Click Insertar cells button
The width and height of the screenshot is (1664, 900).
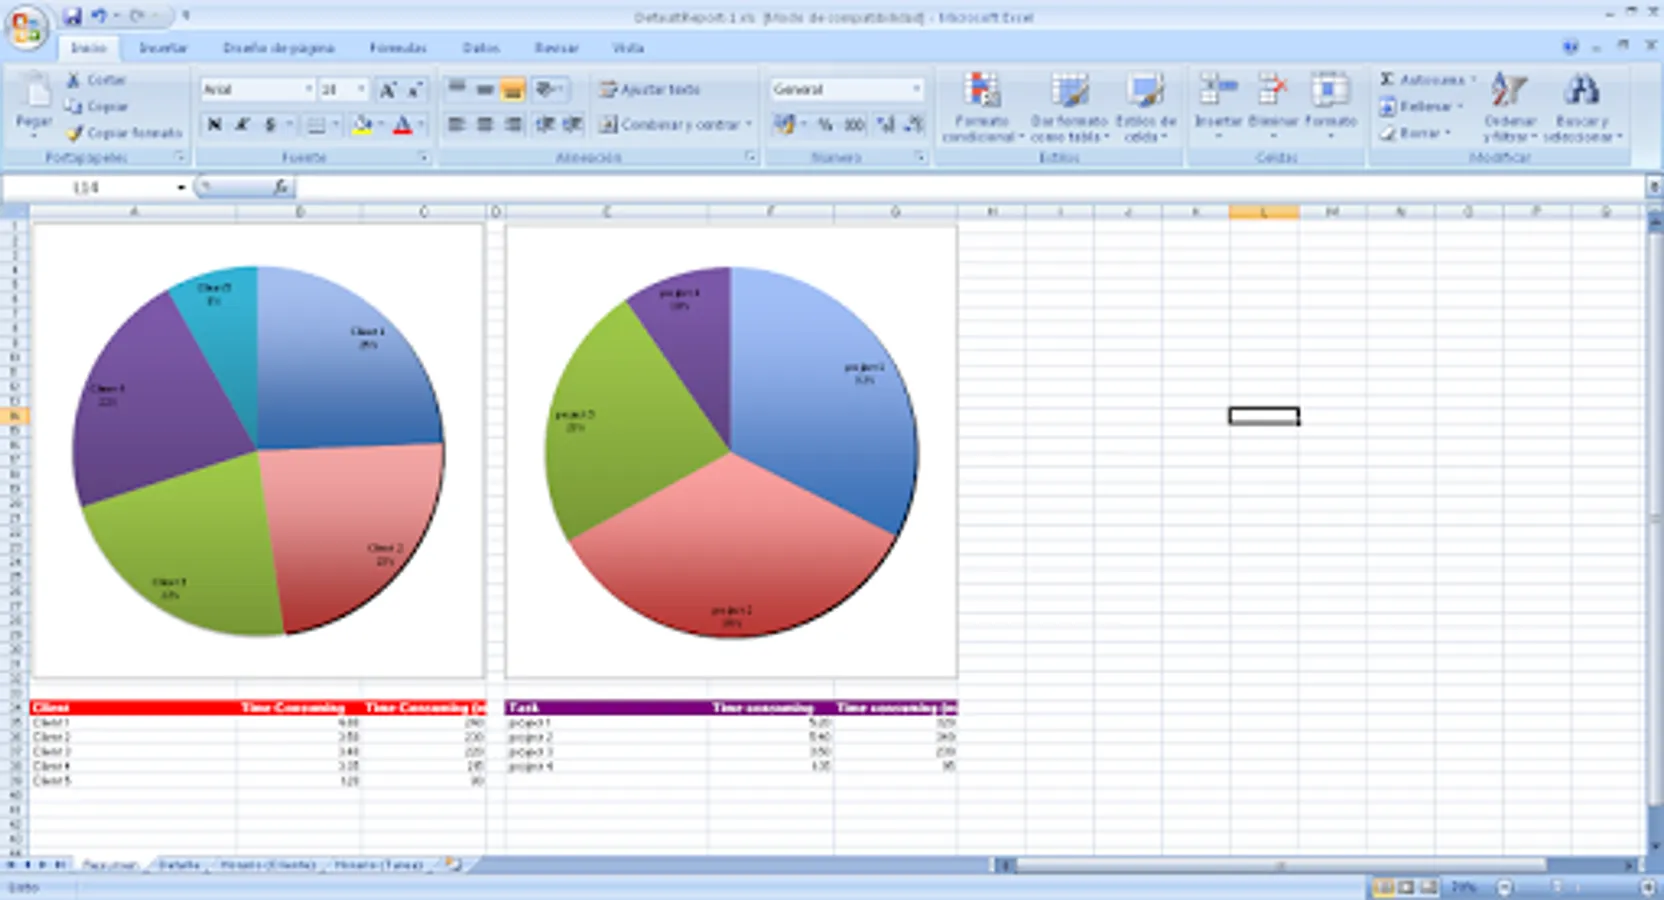pos(1218,105)
